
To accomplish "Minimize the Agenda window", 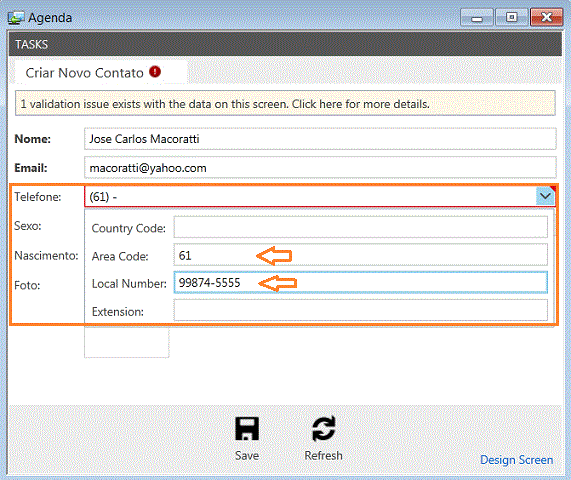I will click(x=477, y=17).
